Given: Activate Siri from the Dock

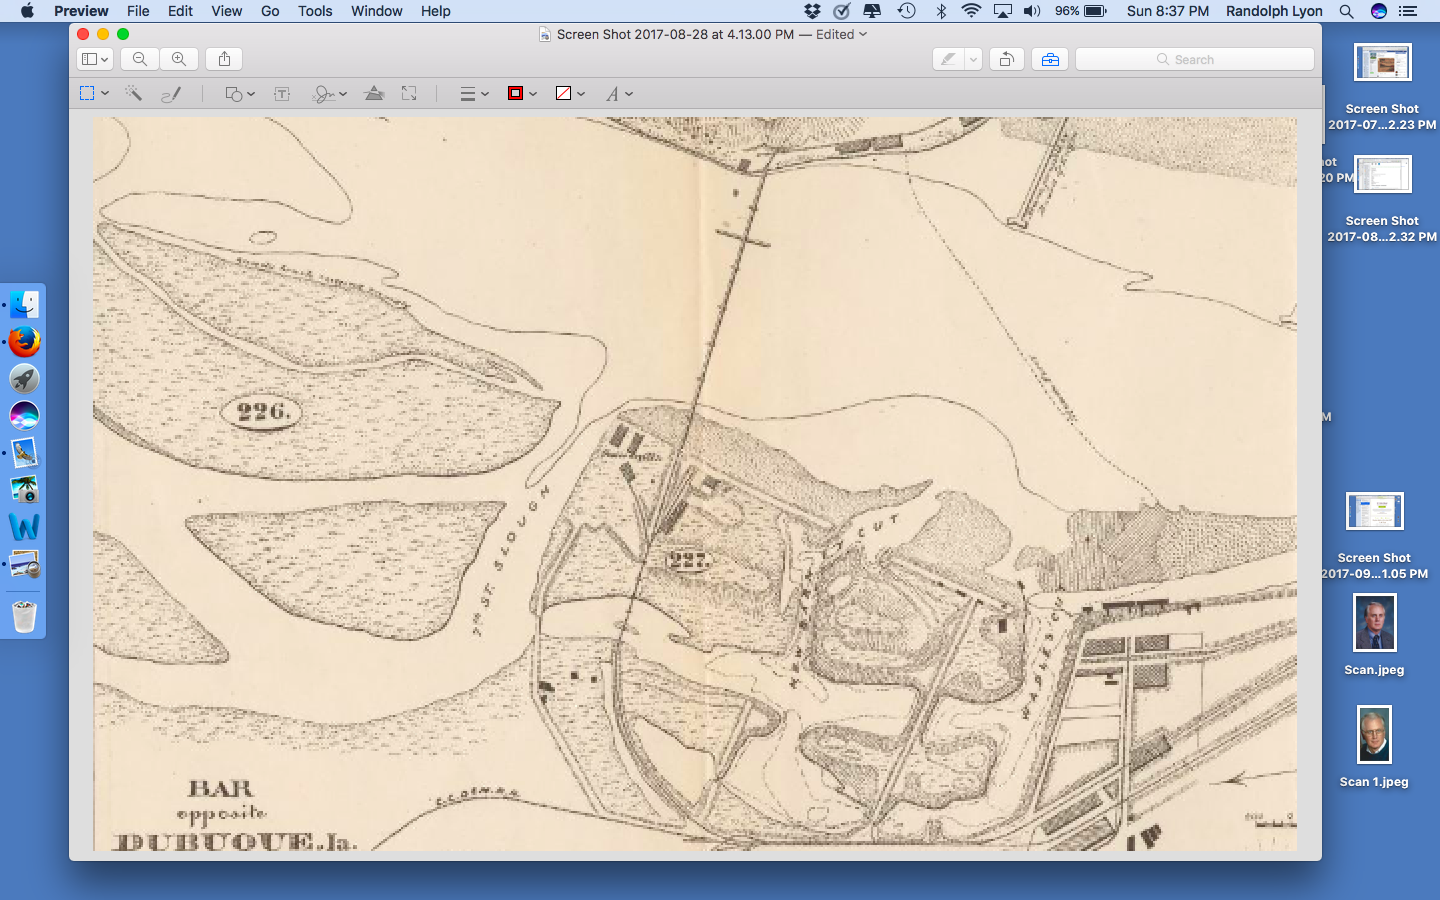Looking at the screenshot, I should click(24, 416).
